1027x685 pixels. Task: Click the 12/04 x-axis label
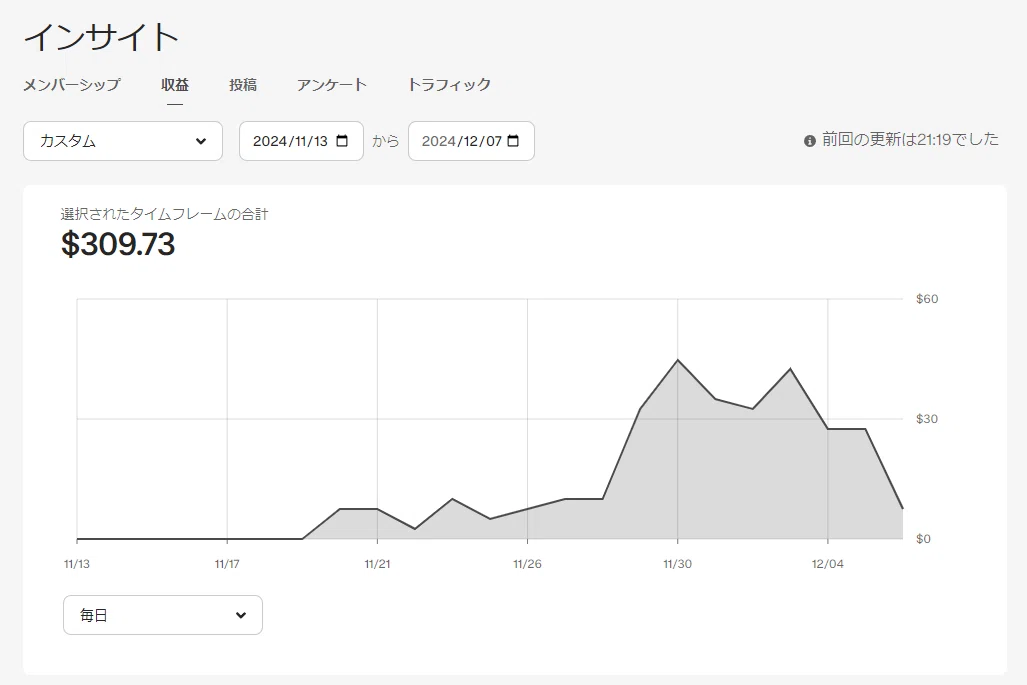[x=827, y=564]
